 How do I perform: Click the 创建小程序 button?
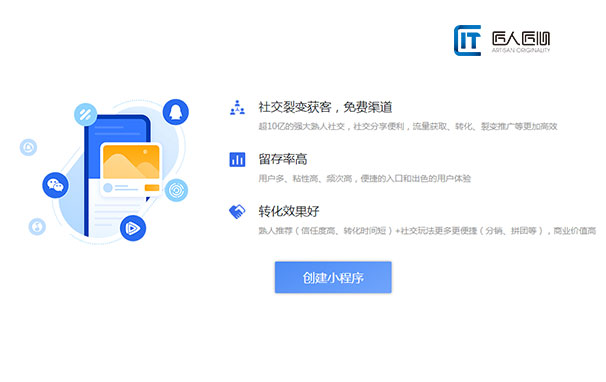click(x=333, y=277)
